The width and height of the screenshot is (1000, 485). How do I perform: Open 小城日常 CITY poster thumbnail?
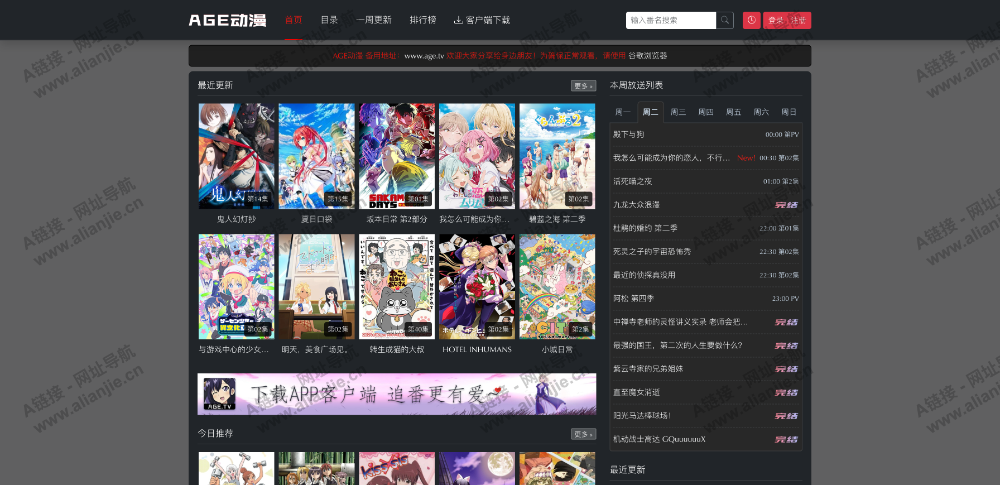pos(557,287)
